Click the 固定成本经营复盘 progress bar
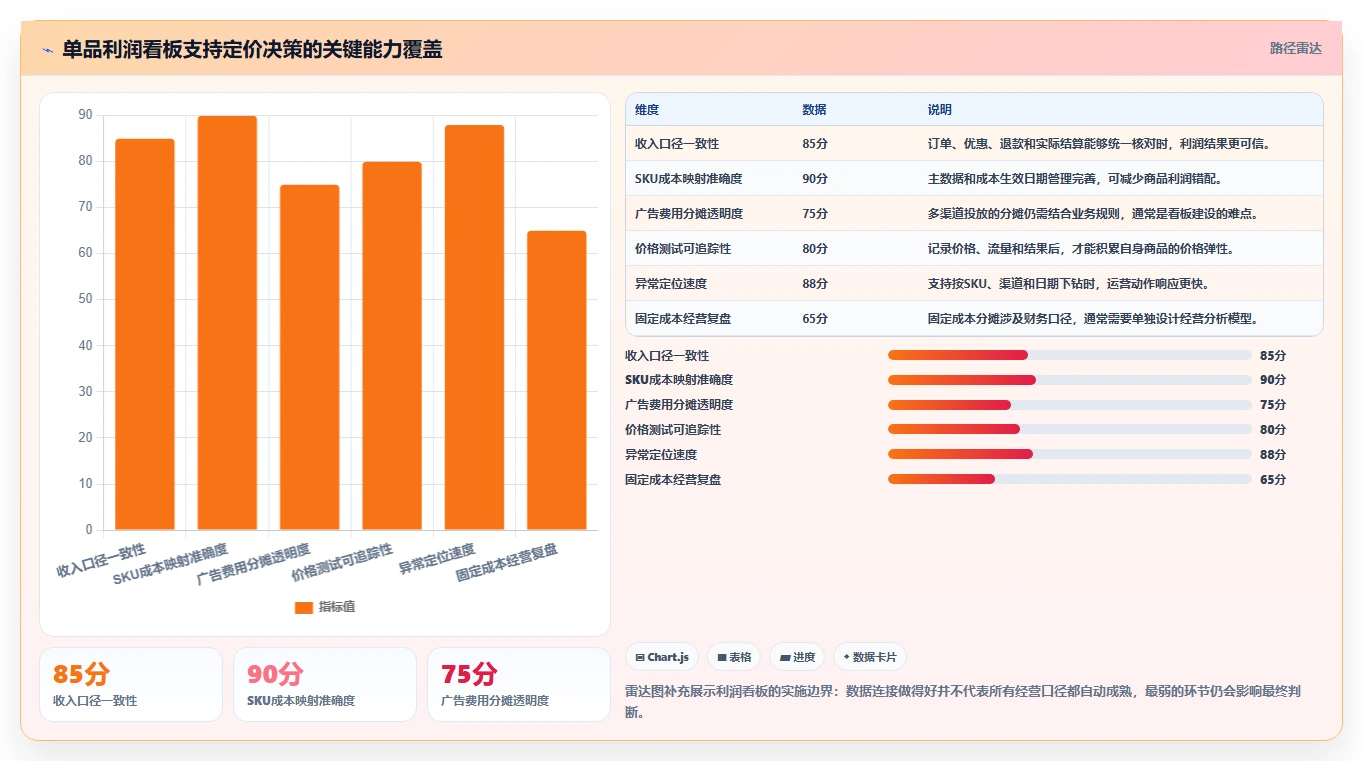The image size is (1363, 761). 1069,479
